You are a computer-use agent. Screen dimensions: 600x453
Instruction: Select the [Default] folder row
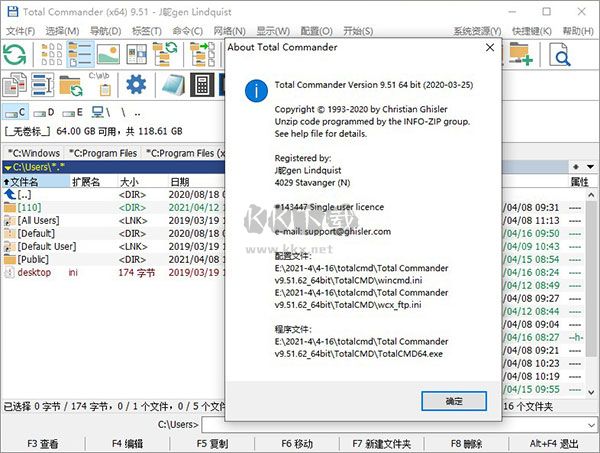point(114,234)
